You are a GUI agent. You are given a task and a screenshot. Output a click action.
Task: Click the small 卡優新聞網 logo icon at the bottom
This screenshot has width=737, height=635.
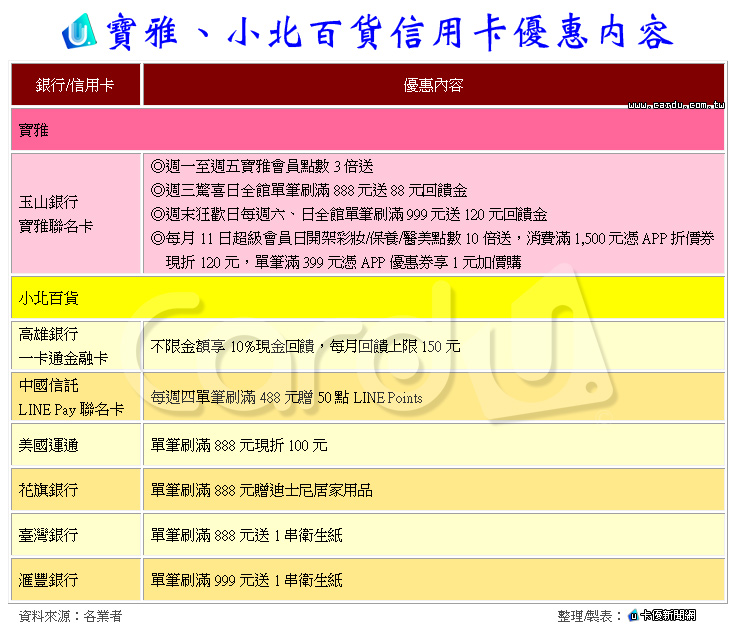[x=633, y=615]
